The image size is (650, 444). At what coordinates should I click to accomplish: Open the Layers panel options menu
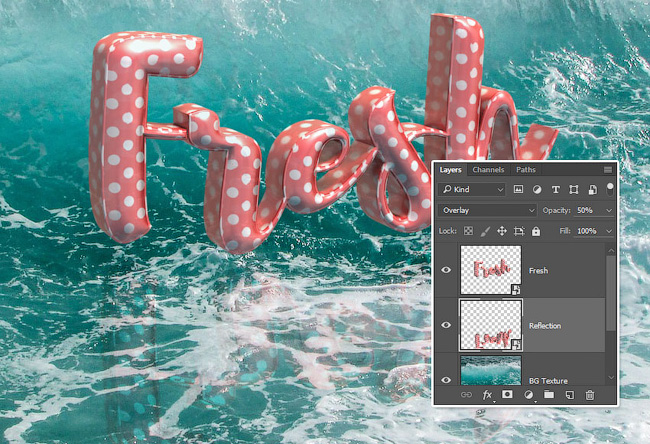[x=608, y=170]
